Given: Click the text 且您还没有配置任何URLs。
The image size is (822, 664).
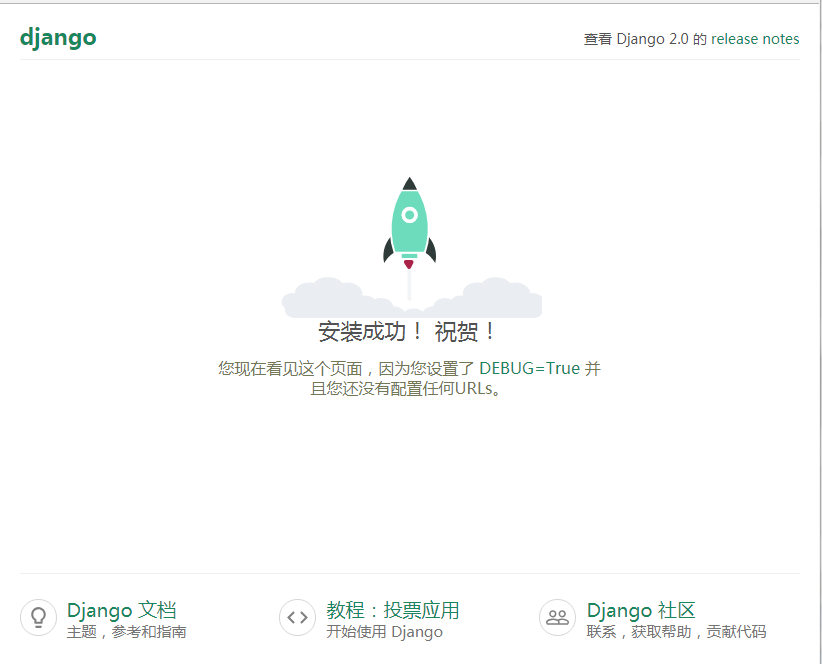Looking at the screenshot, I should point(406,389).
